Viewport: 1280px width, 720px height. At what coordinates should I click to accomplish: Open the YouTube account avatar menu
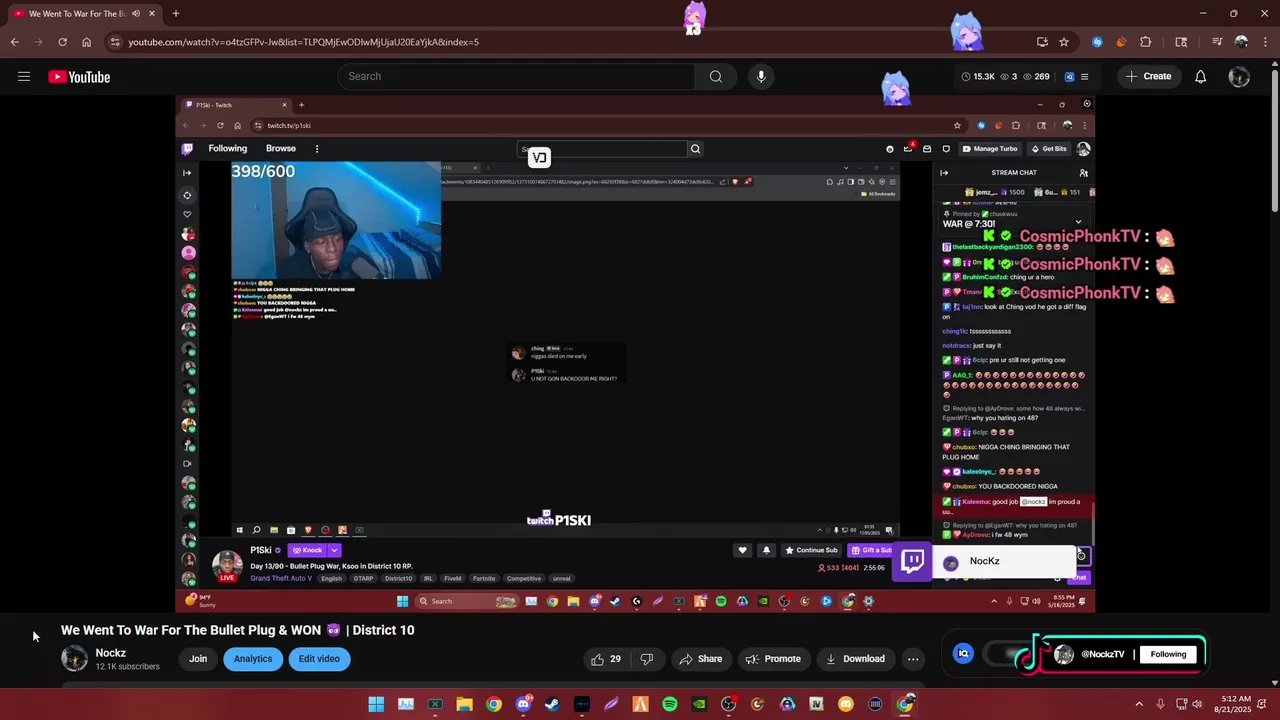1239,77
